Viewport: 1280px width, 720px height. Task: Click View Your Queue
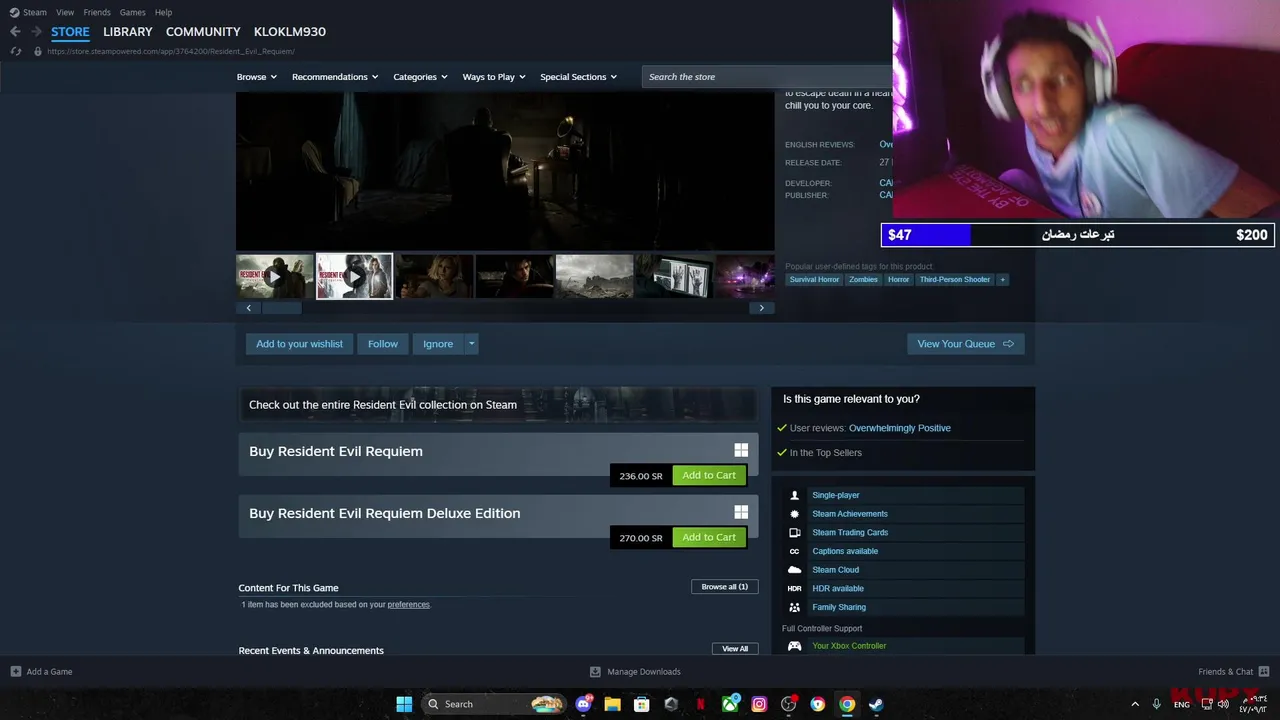point(965,344)
